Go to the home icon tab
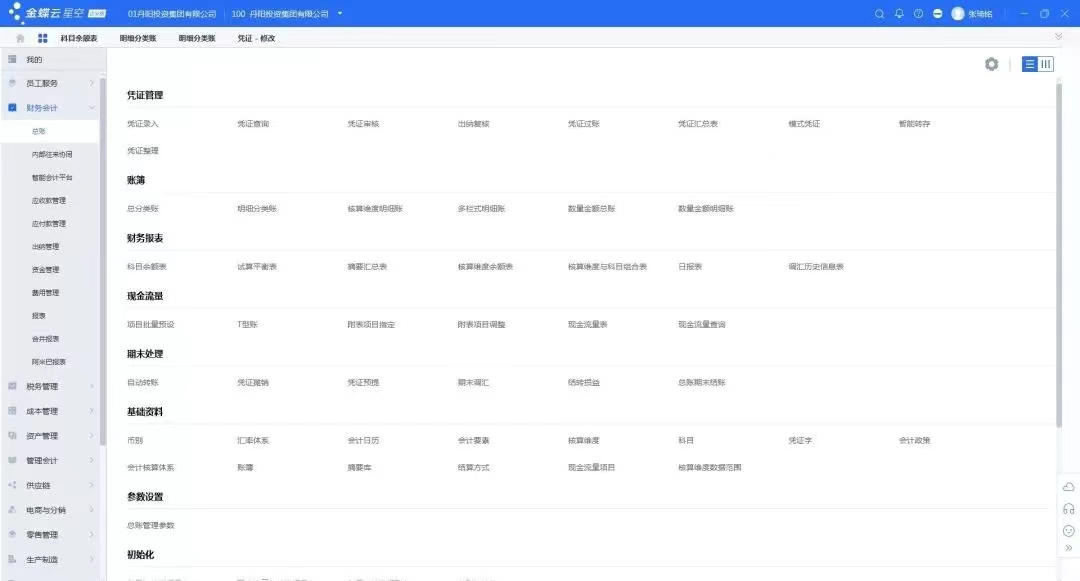1080x581 pixels. [x=20, y=38]
